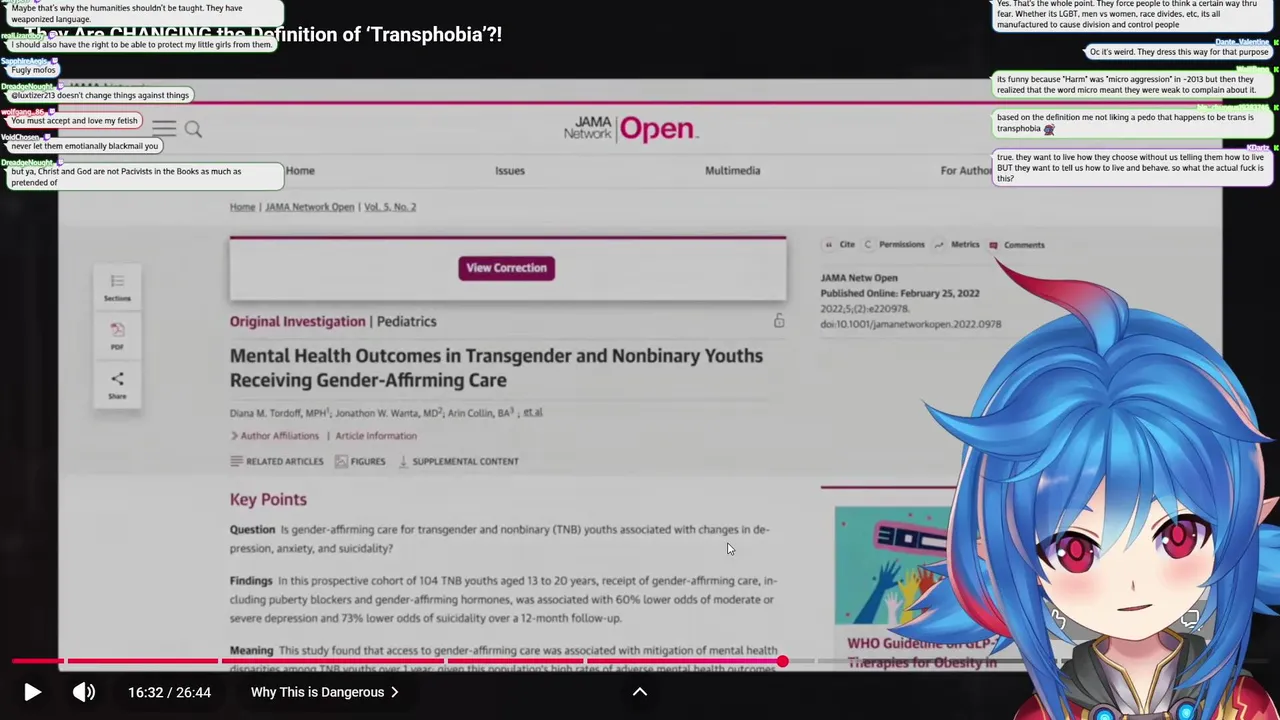1280x720 pixels.
Task: Click the open access lock icon
Action: coord(779,321)
